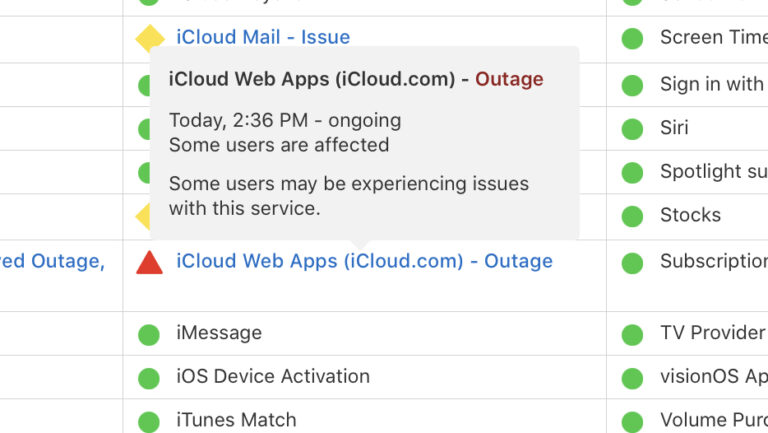Click the green indicator beside iTunes Match
This screenshot has height=433, width=768.
click(149, 421)
